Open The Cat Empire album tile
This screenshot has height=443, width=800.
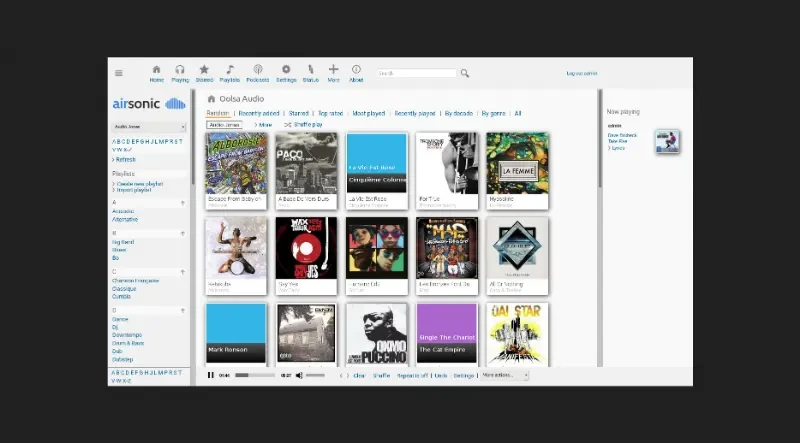pyautogui.click(x=447, y=334)
